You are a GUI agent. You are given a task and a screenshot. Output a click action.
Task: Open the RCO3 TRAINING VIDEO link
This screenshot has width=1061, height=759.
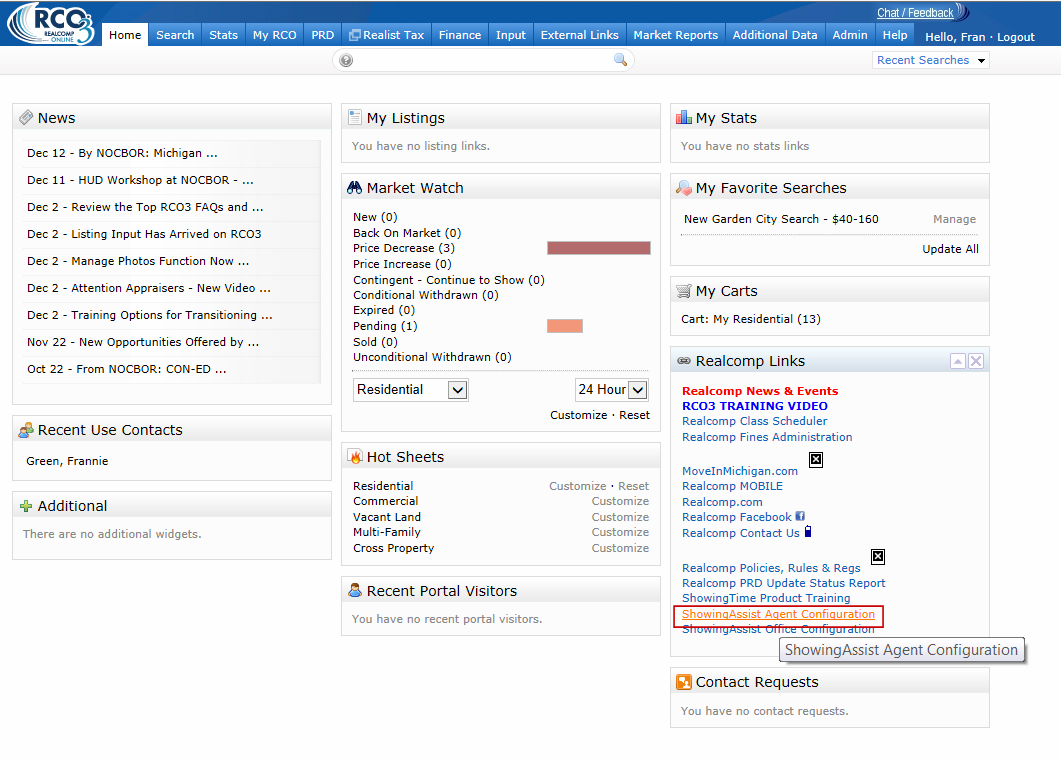click(754, 406)
